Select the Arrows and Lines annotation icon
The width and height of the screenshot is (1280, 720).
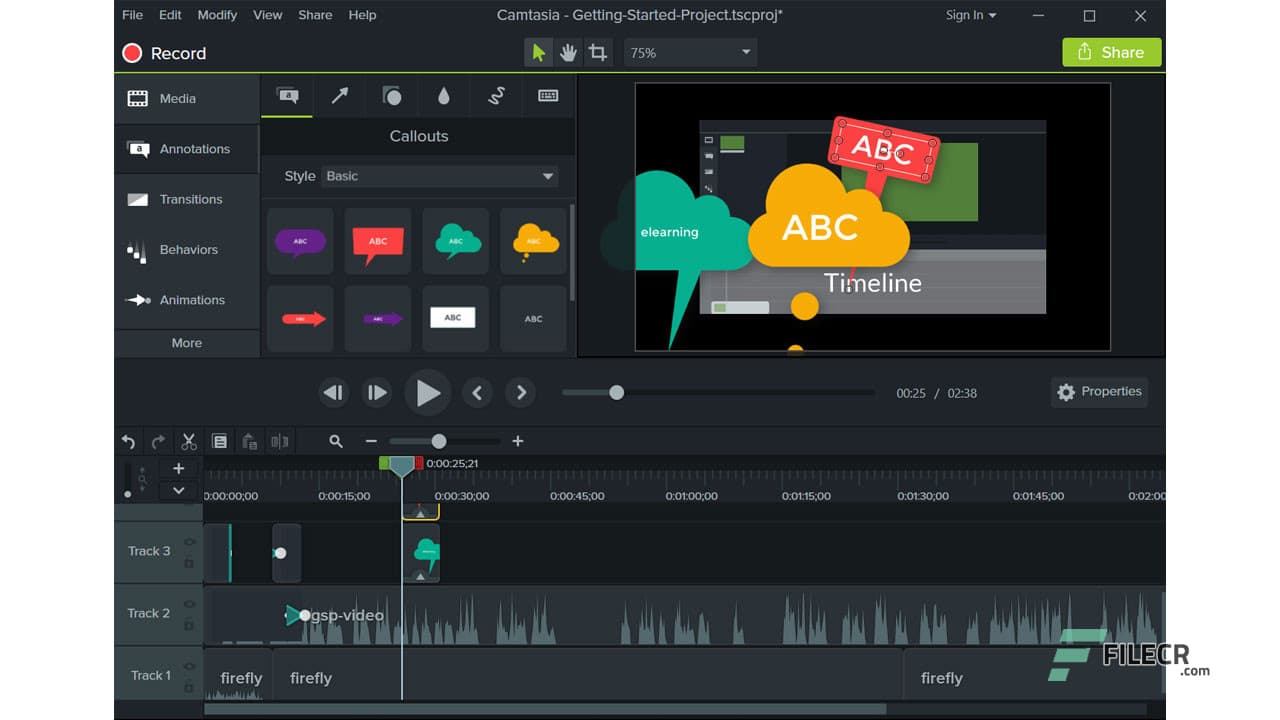pyautogui.click(x=339, y=96)
